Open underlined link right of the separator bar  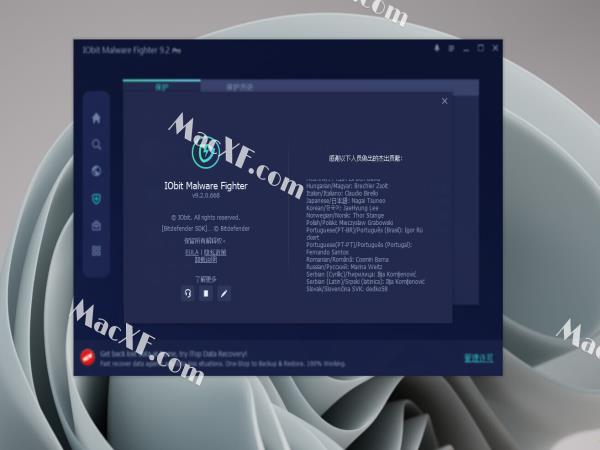(x=215, y=253)
